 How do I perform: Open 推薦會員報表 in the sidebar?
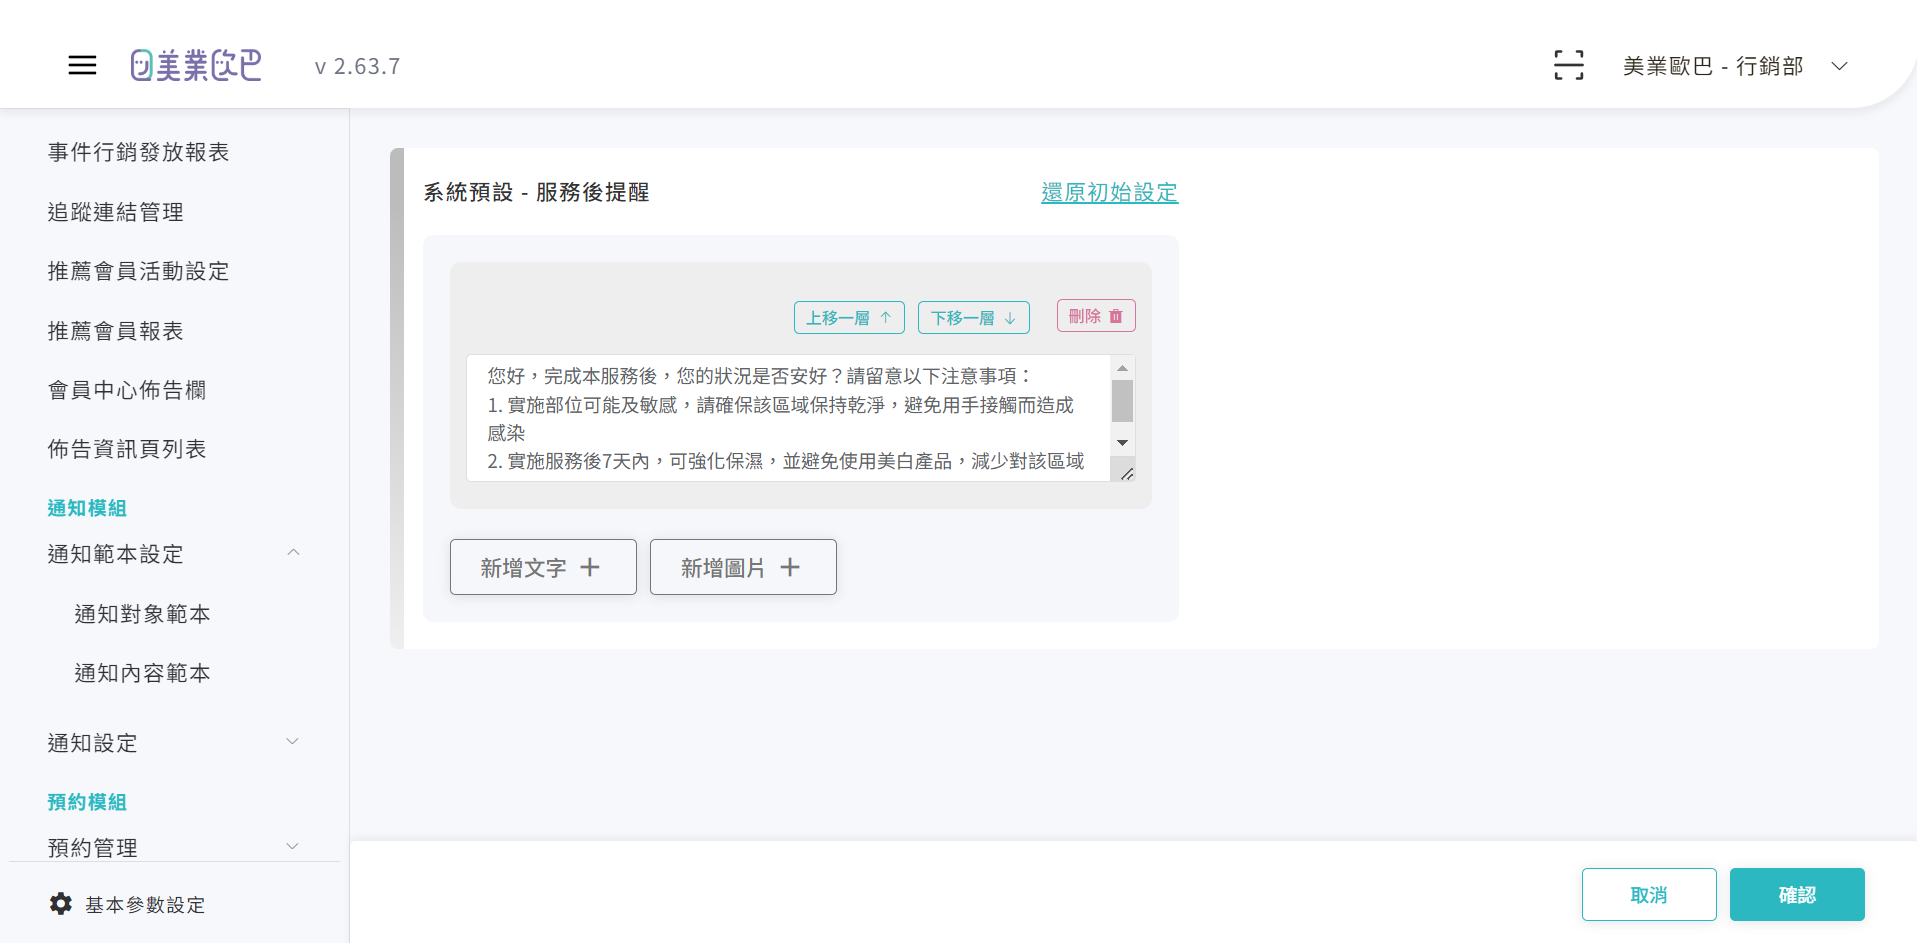point(116,331)
